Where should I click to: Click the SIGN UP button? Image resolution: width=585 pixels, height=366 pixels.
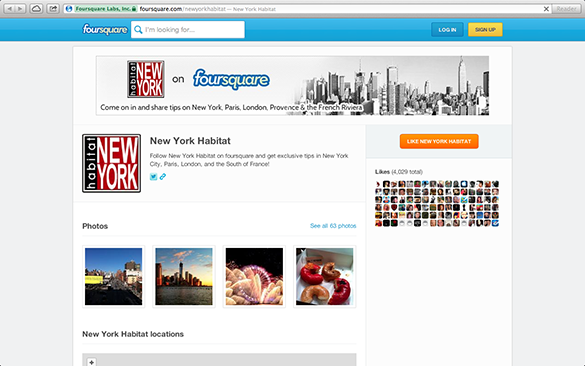(485, 30)
